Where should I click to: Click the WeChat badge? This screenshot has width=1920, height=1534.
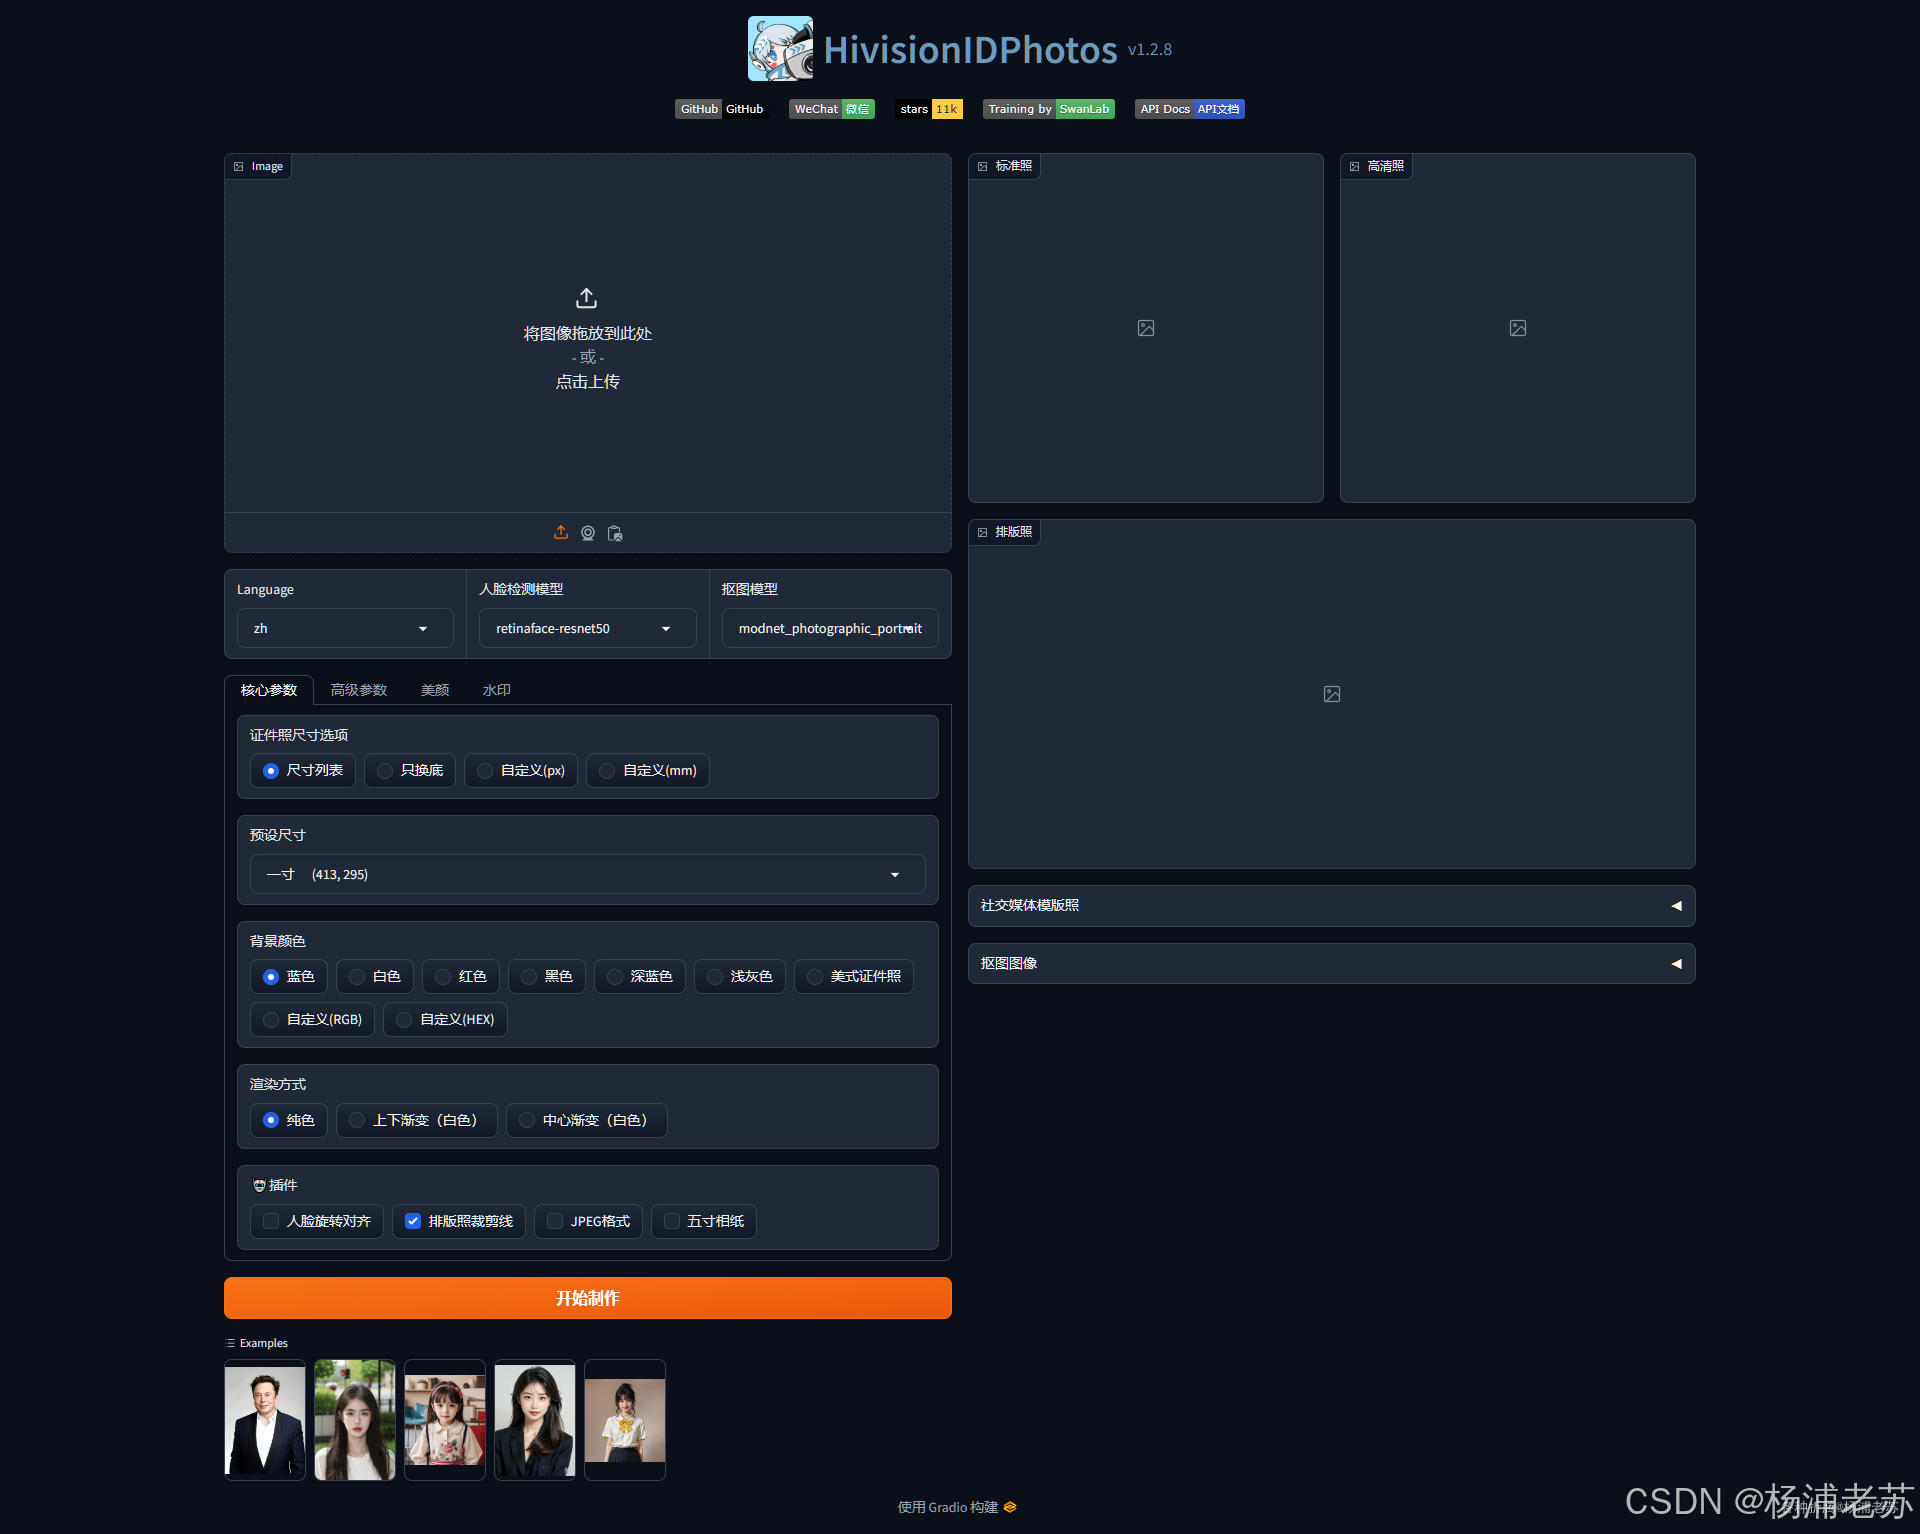[x=831, y=109]
